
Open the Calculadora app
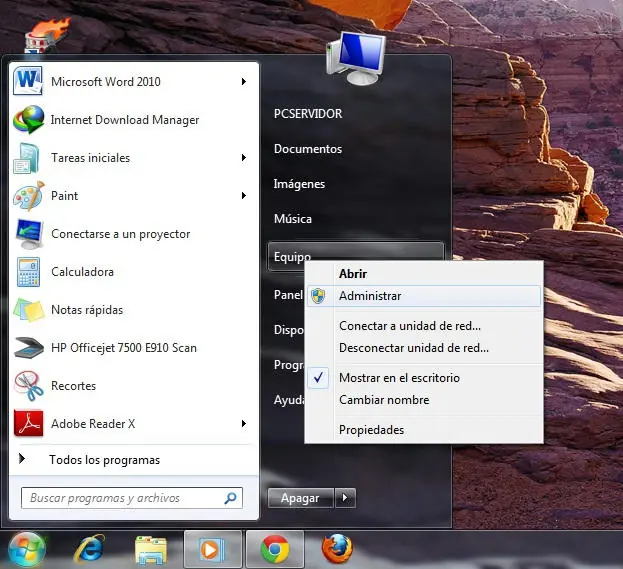(82, 272)
